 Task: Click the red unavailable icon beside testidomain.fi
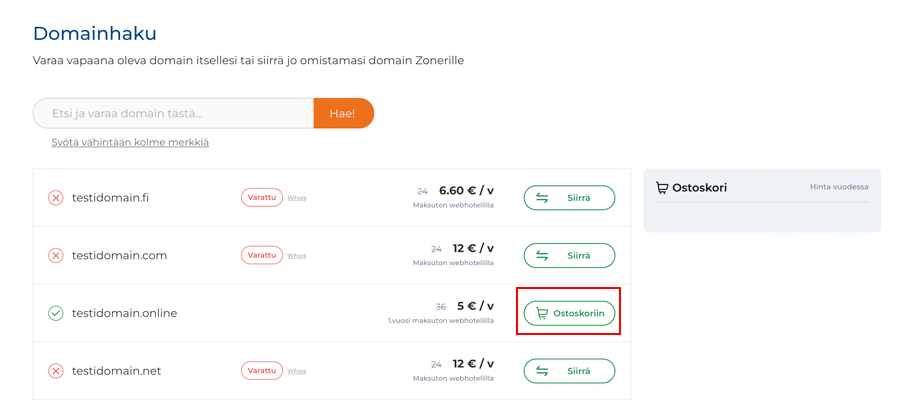(x=56, y=198)
